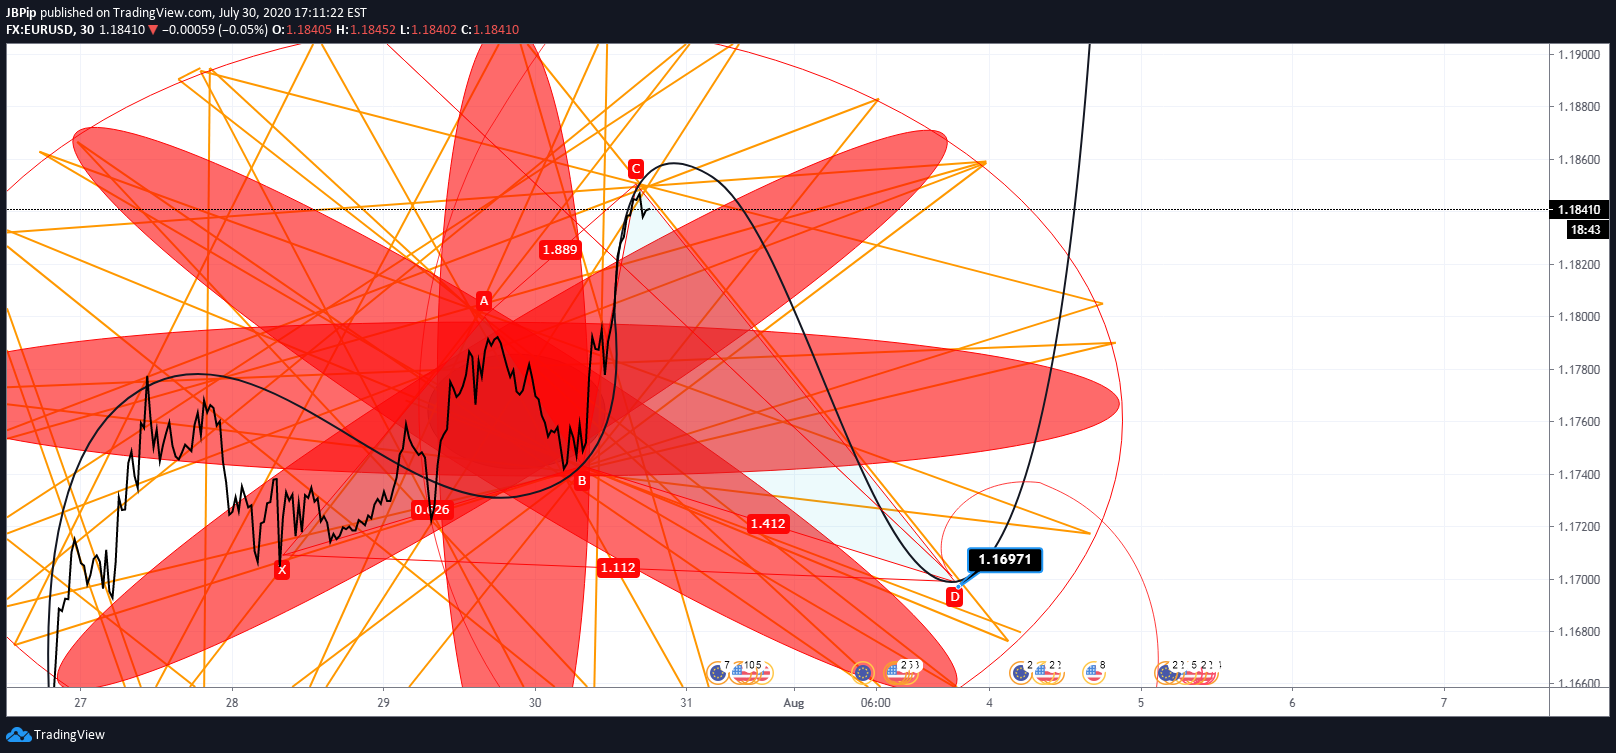Click the low value L:1.18402

pos(428,30)
